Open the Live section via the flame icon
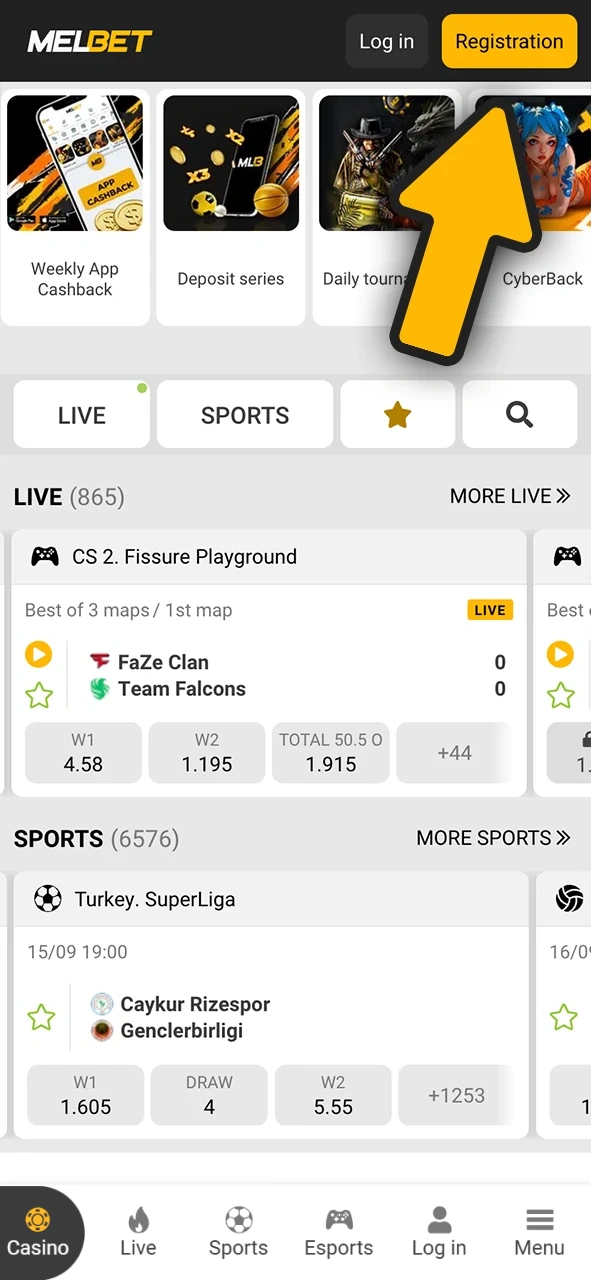The image size is (591, 1280). [x=138, y=1230]
